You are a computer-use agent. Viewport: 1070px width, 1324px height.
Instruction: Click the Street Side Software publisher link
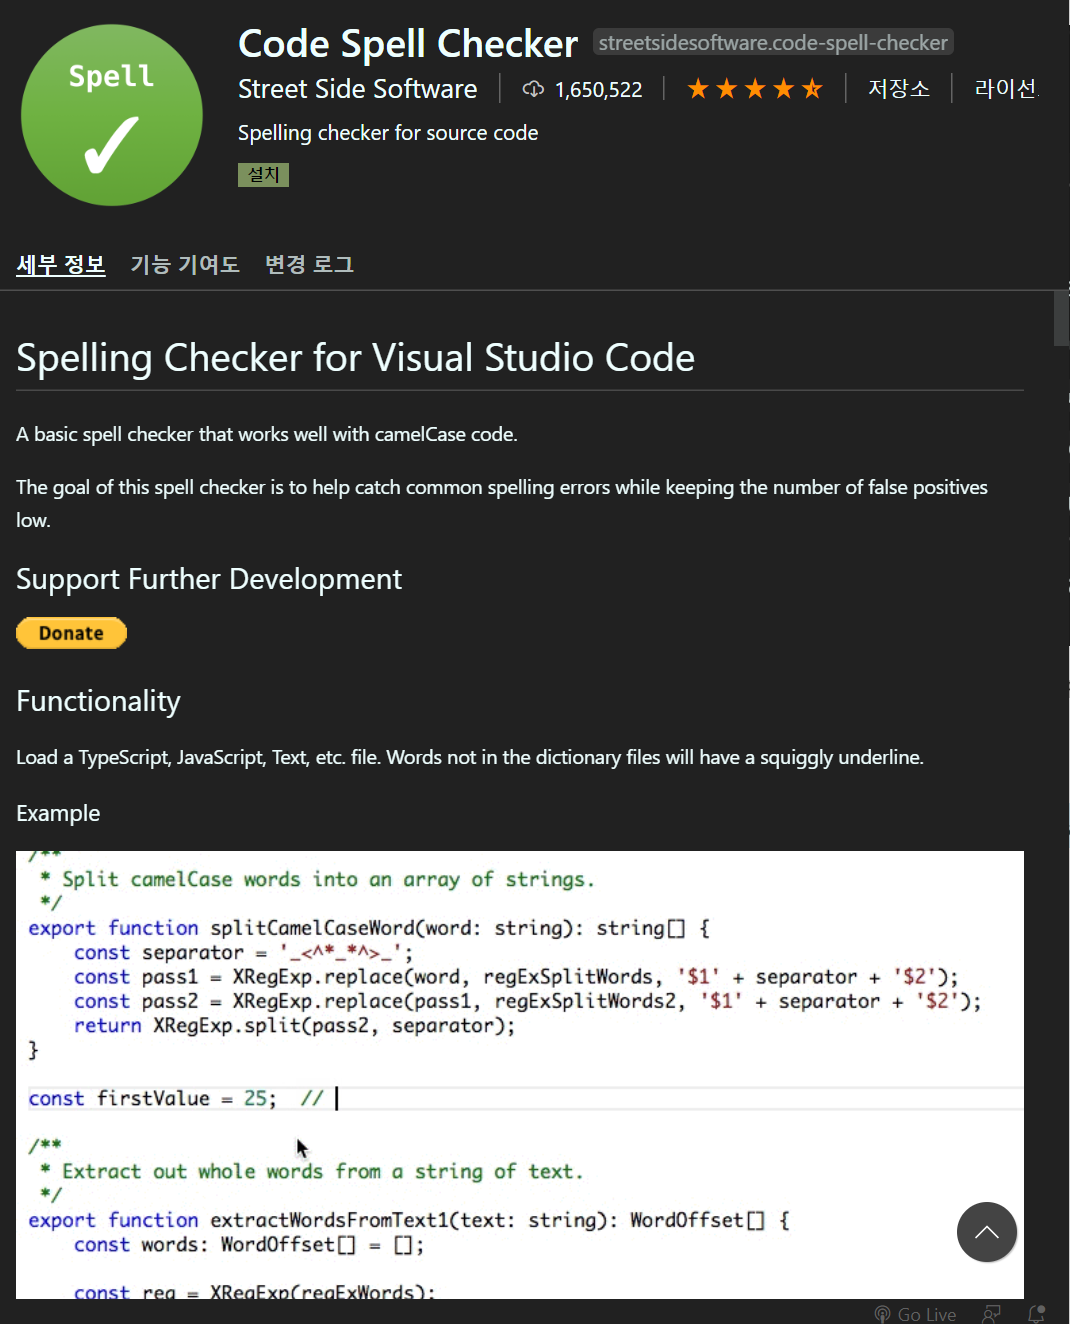tap(357, 89)
